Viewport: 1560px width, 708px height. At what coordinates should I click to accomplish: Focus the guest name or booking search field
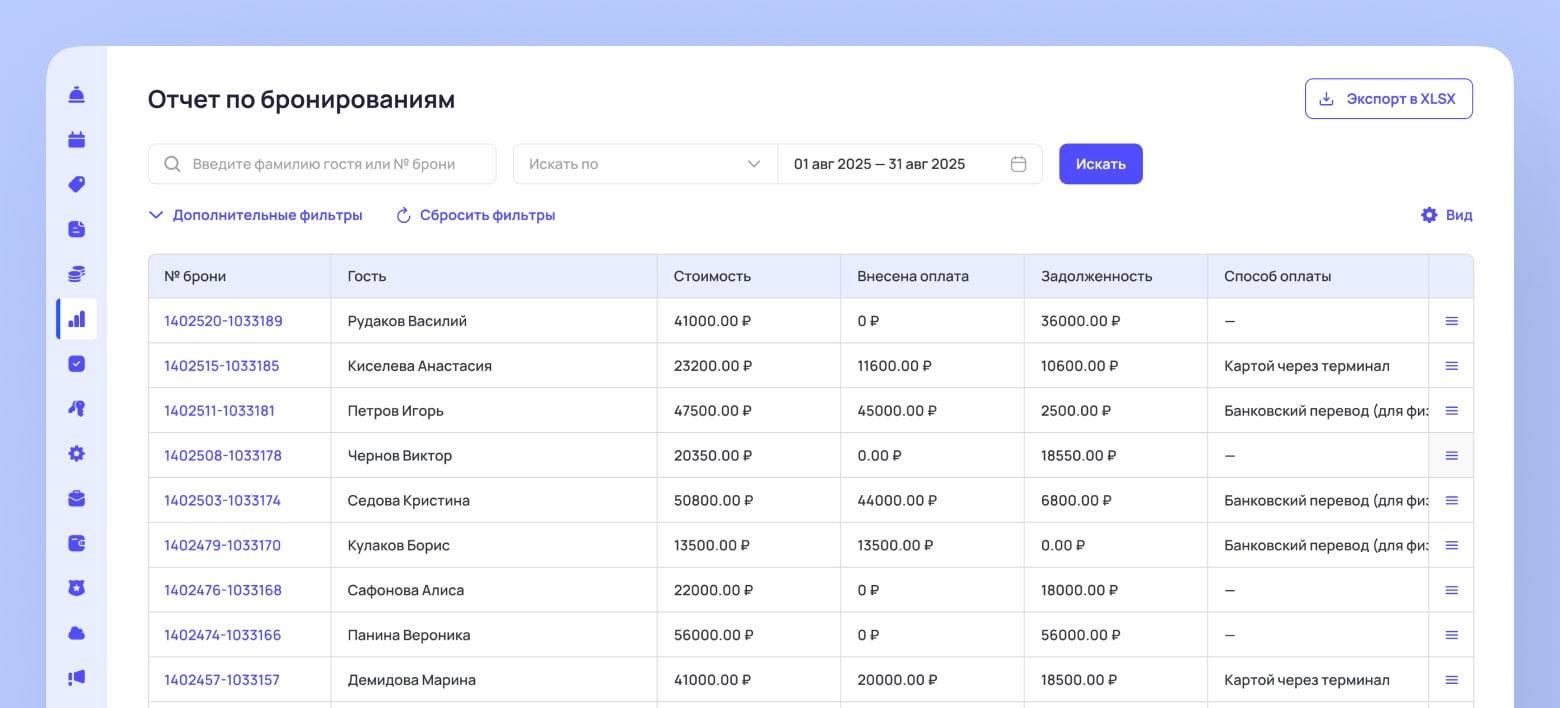point(322,164)
